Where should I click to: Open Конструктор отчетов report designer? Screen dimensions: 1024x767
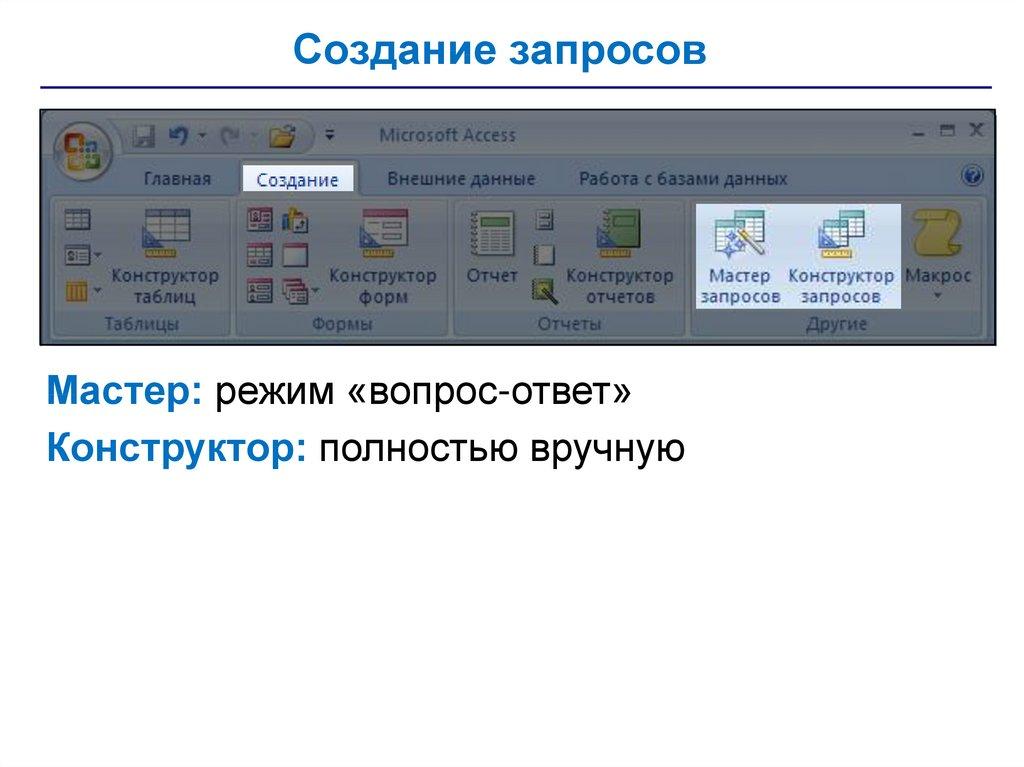click(x=619, y=255)
